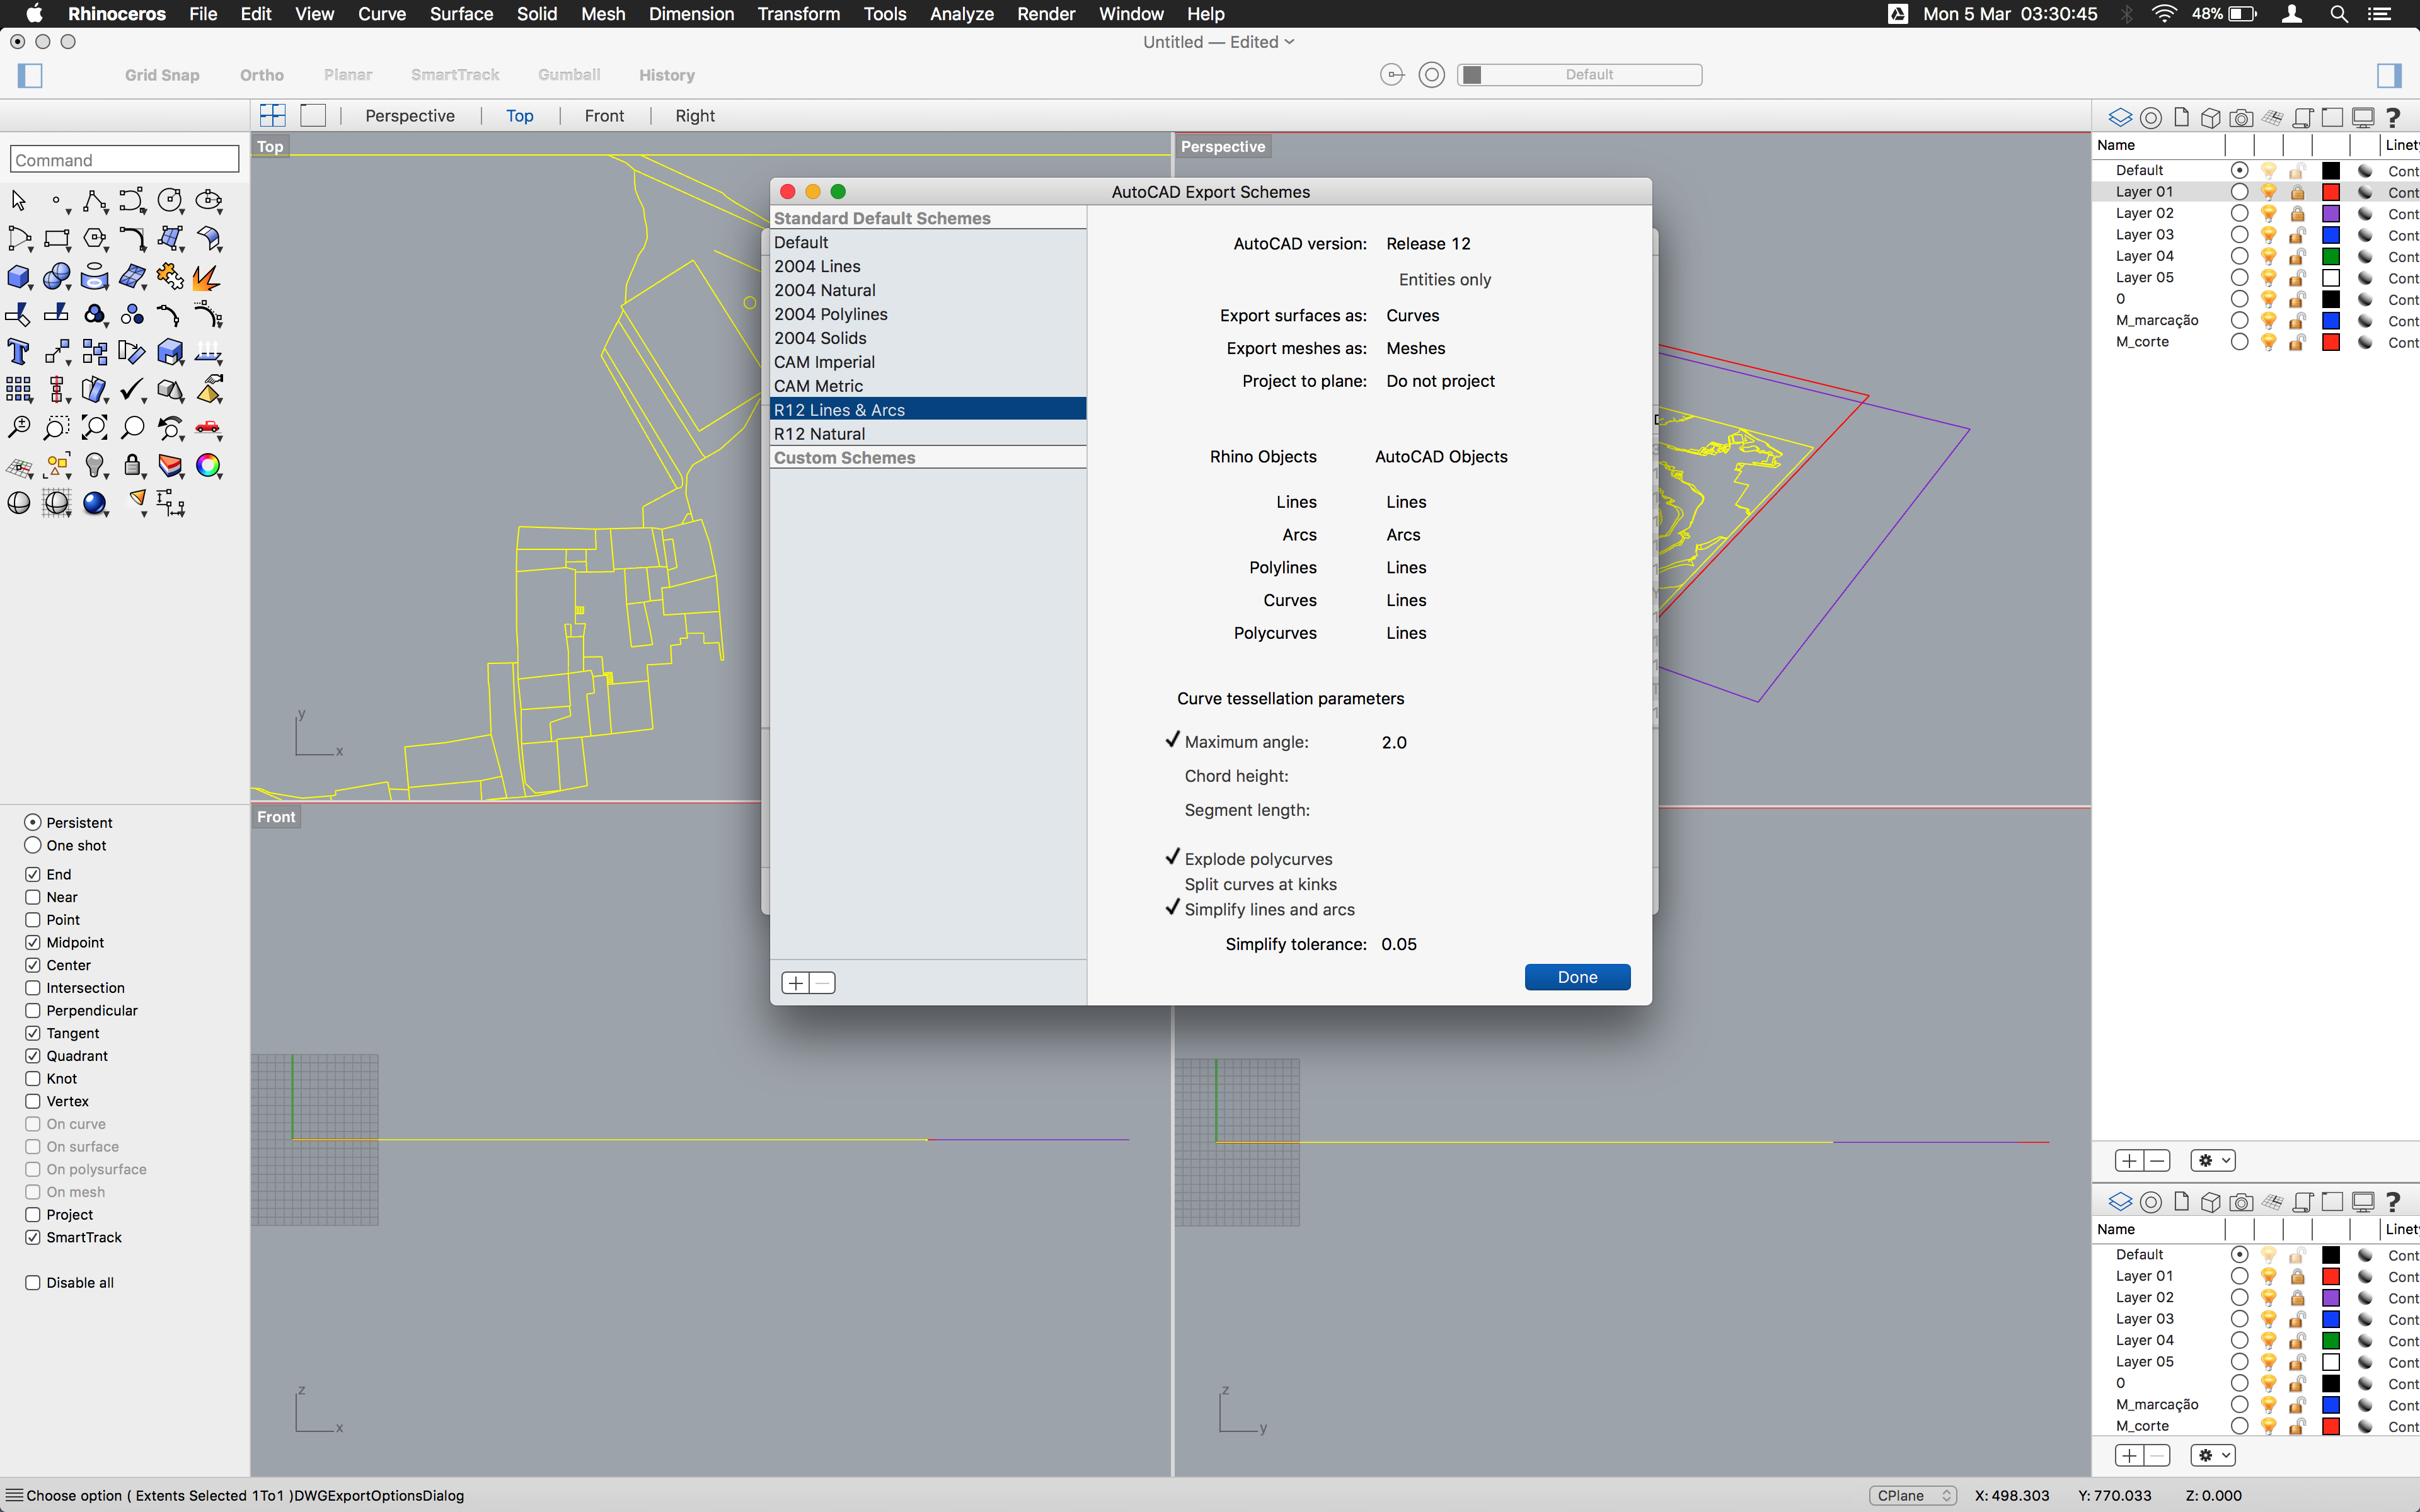Select the Ellipse tool
The height and width of the screenshot is (1512, 2420).
(209, 201)
